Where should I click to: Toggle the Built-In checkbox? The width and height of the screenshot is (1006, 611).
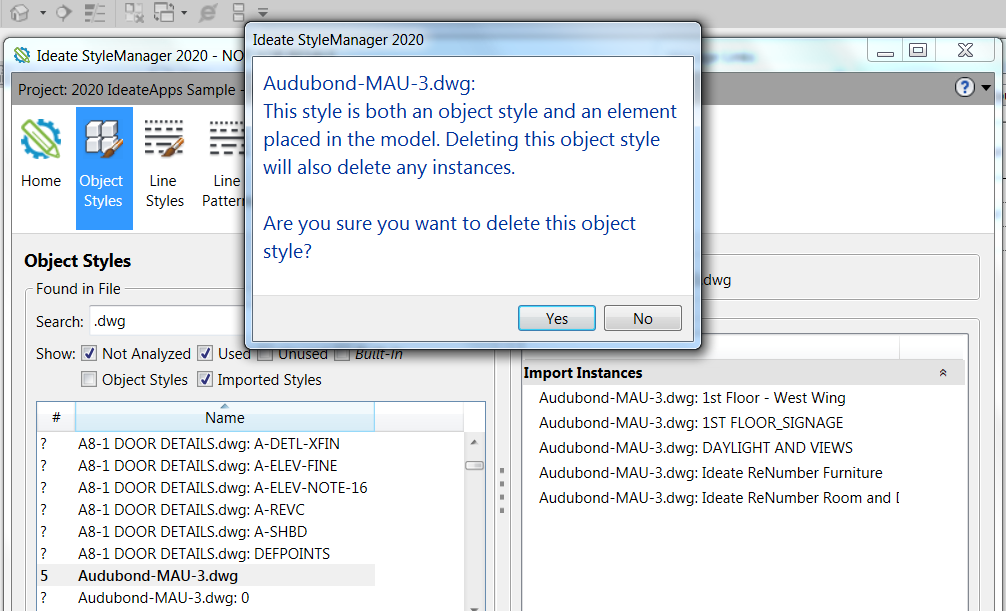342,354
